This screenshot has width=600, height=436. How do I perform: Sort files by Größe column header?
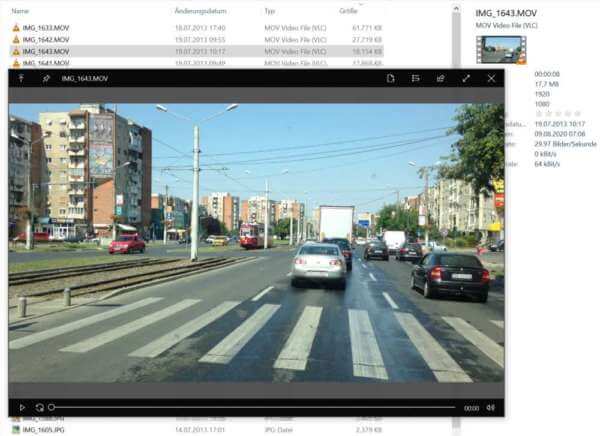[348, 11]
